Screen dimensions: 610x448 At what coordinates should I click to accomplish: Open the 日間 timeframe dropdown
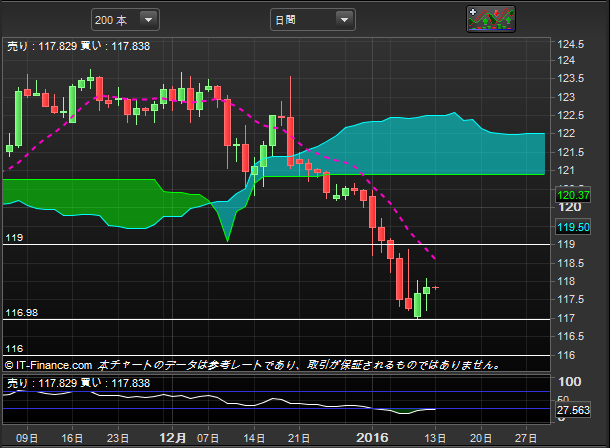(313, 20)
